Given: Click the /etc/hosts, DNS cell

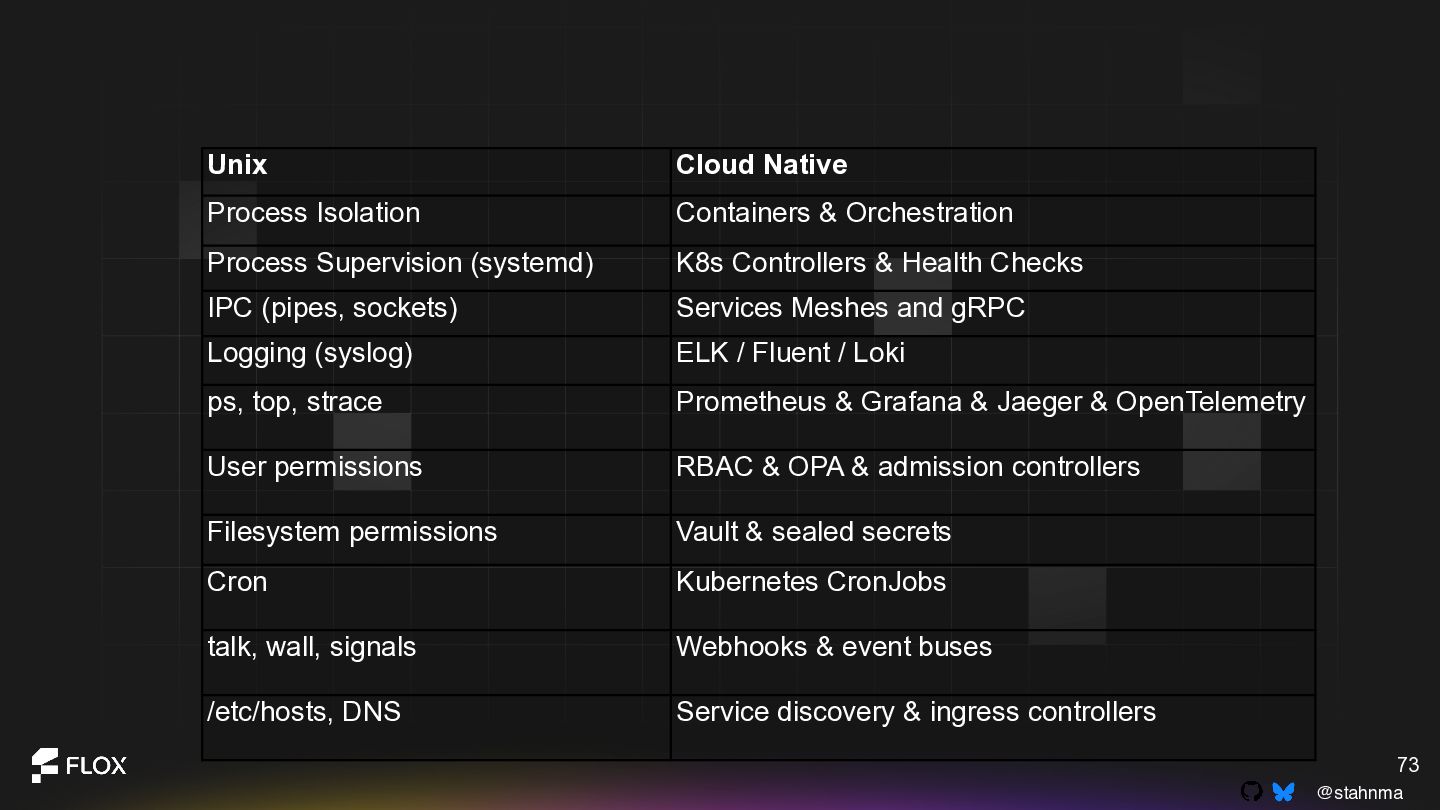Looking at the screenshot, I should [x=436, y=727].
